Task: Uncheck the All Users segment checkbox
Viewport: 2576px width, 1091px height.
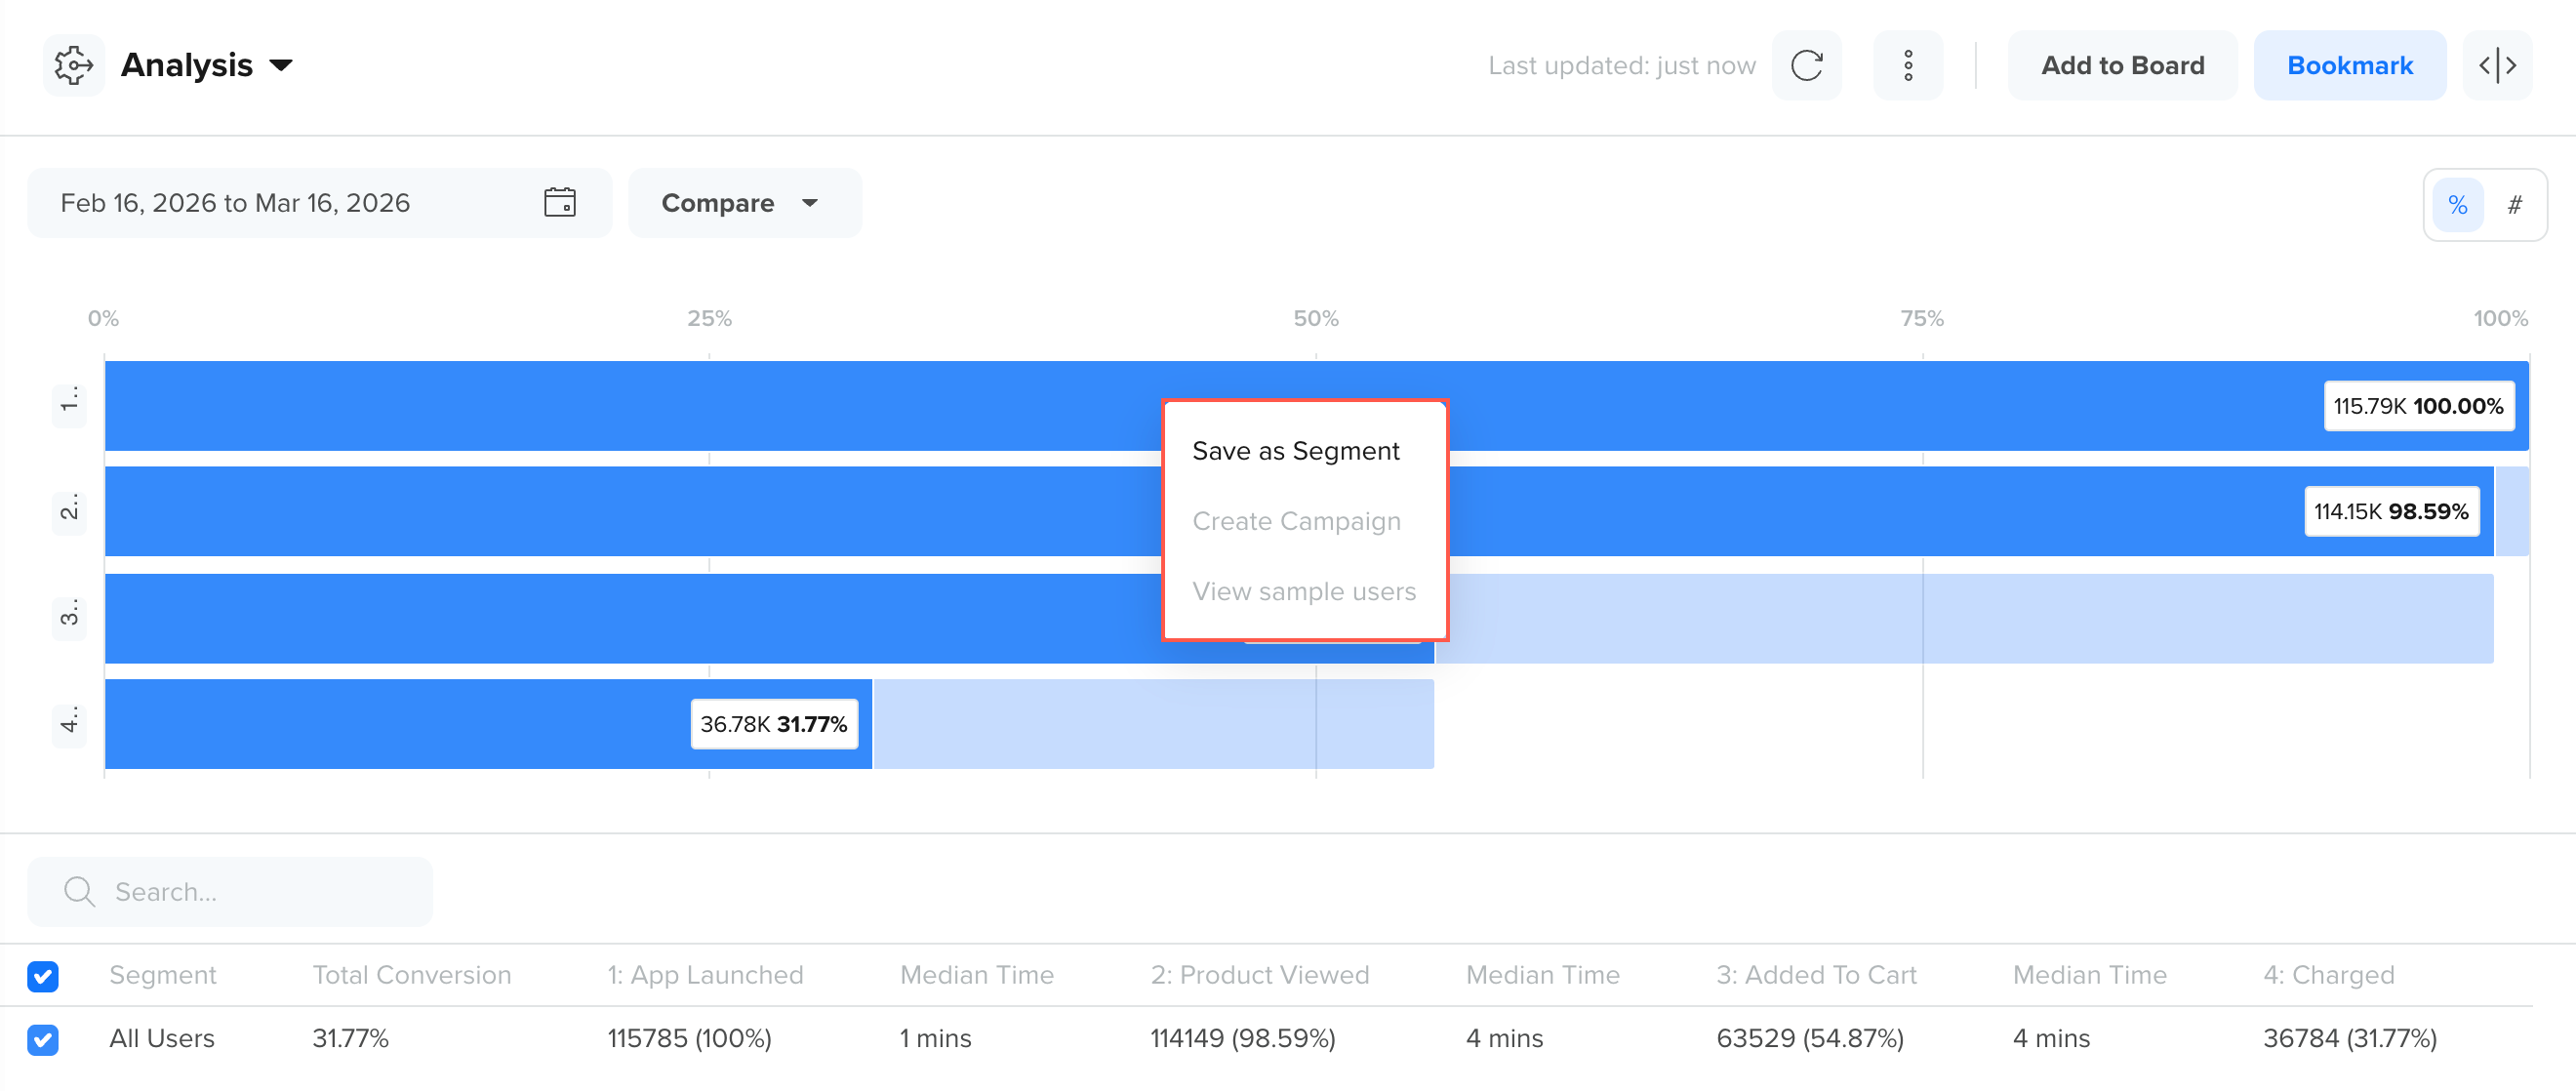Action: [x=43, y=1038]
